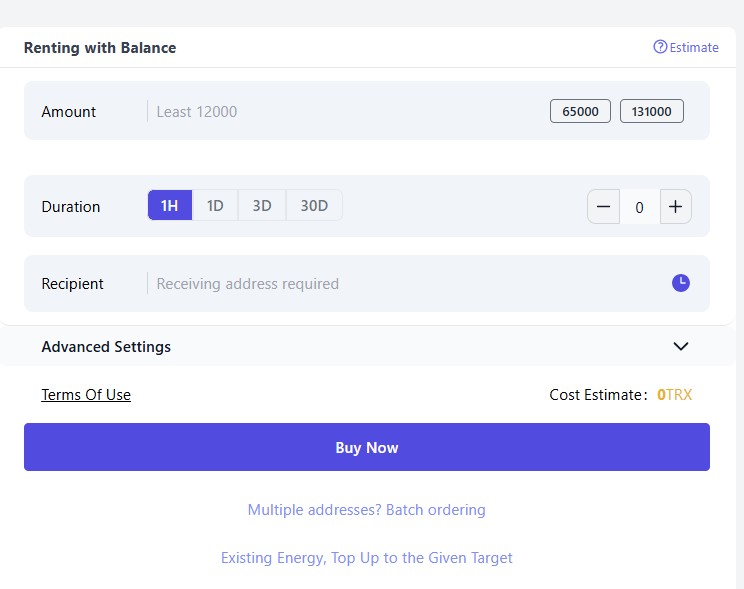This screenshot has width=744, height=589.
Task: Open Existing Energy Top Up link
Action: click(367, 558)
